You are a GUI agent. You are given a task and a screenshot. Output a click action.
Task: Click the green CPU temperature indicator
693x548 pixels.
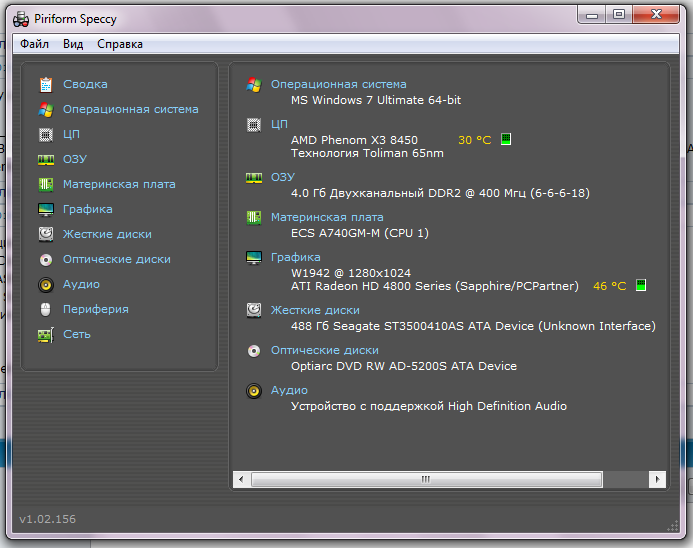click(506, 140)
